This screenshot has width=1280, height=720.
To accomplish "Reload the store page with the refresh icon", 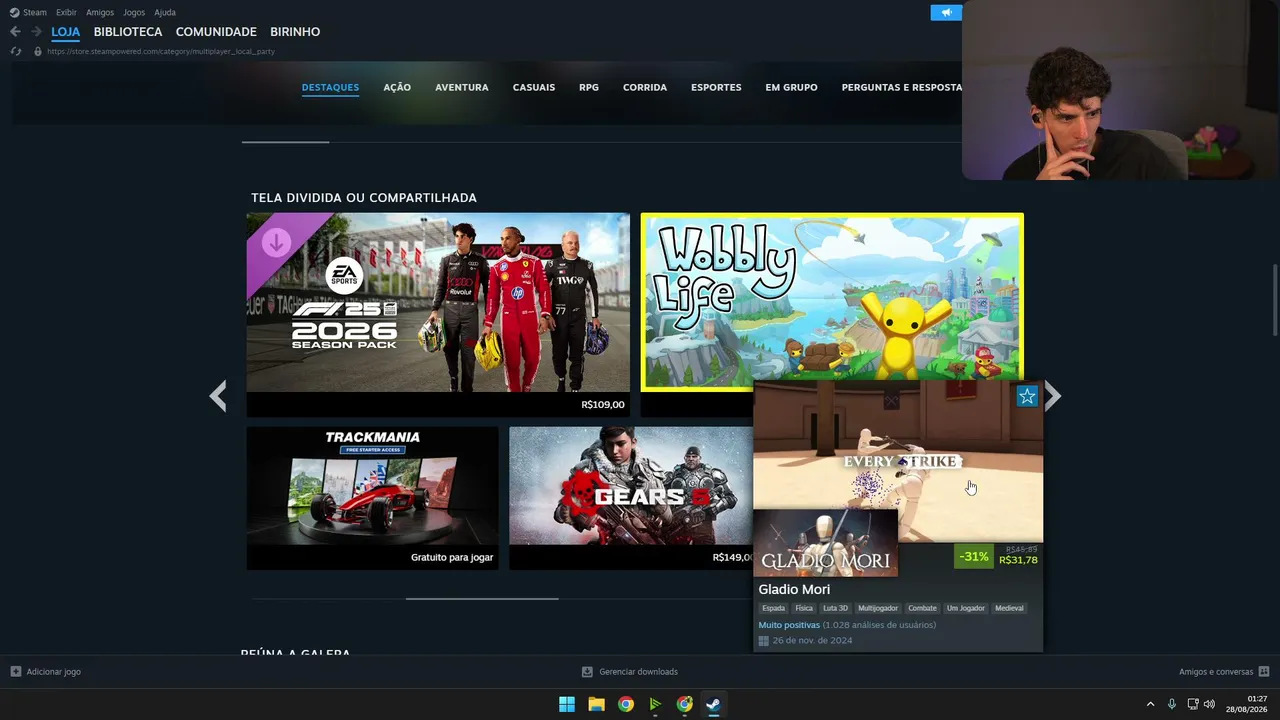I will pyautogui.click(x=15, y=51).
